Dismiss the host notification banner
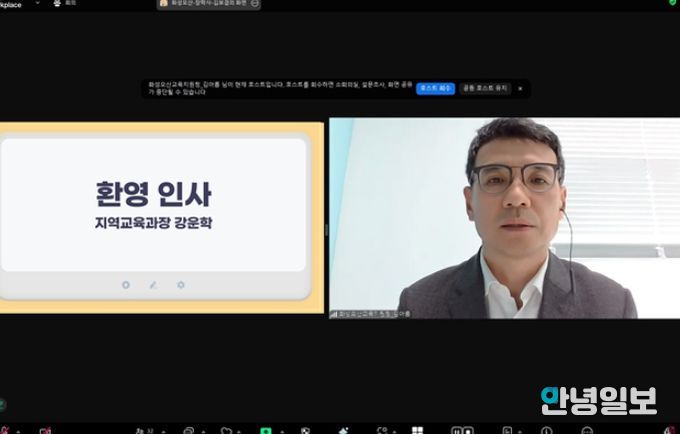 tap(520, 88)
